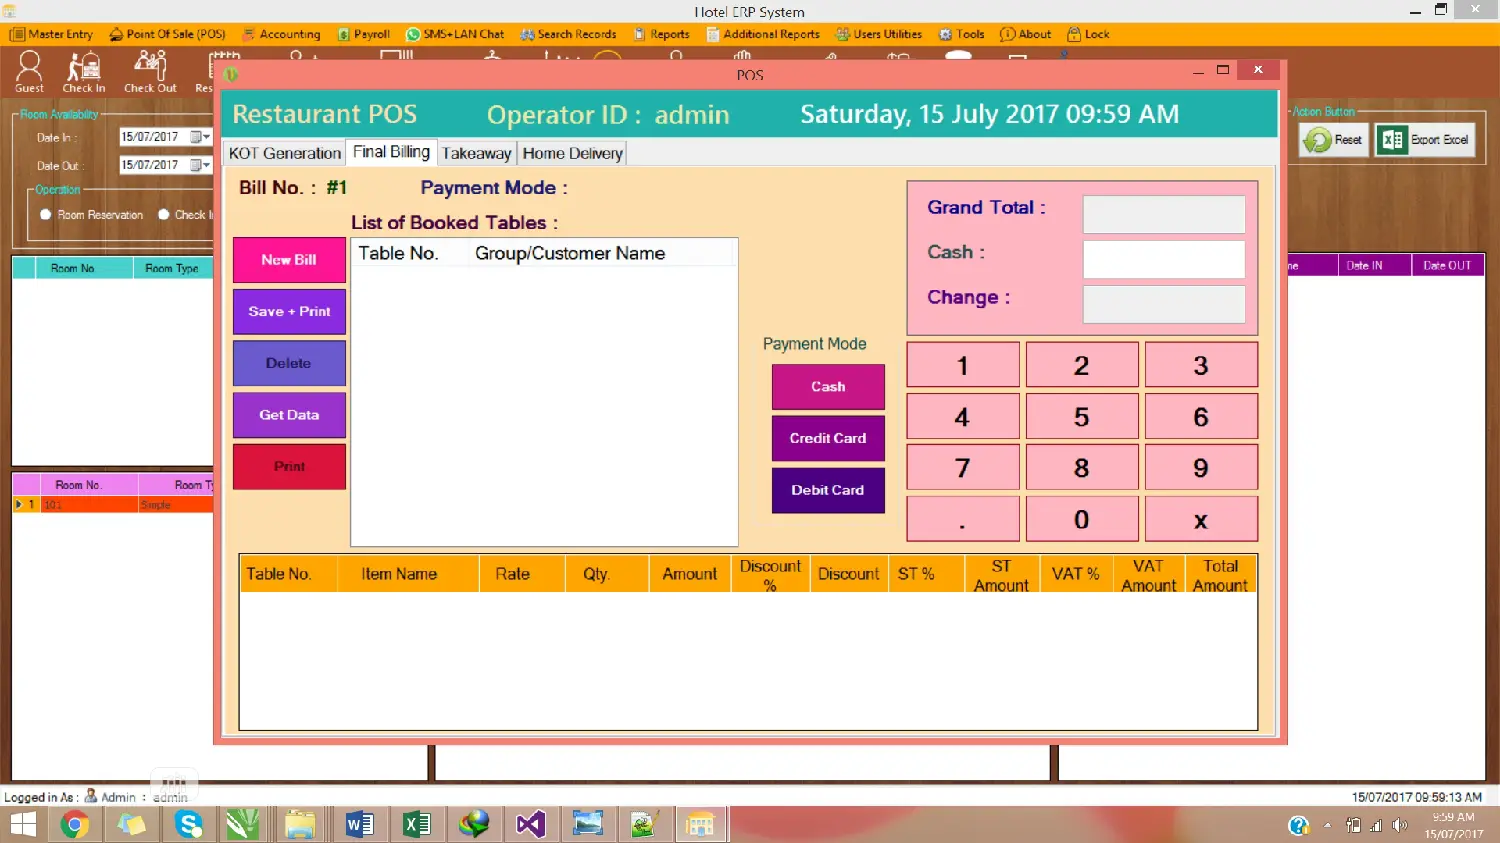Screen dimensions: 1500x843
Task: Click the Export Excel button
Action: click(x=1424, y=140)
